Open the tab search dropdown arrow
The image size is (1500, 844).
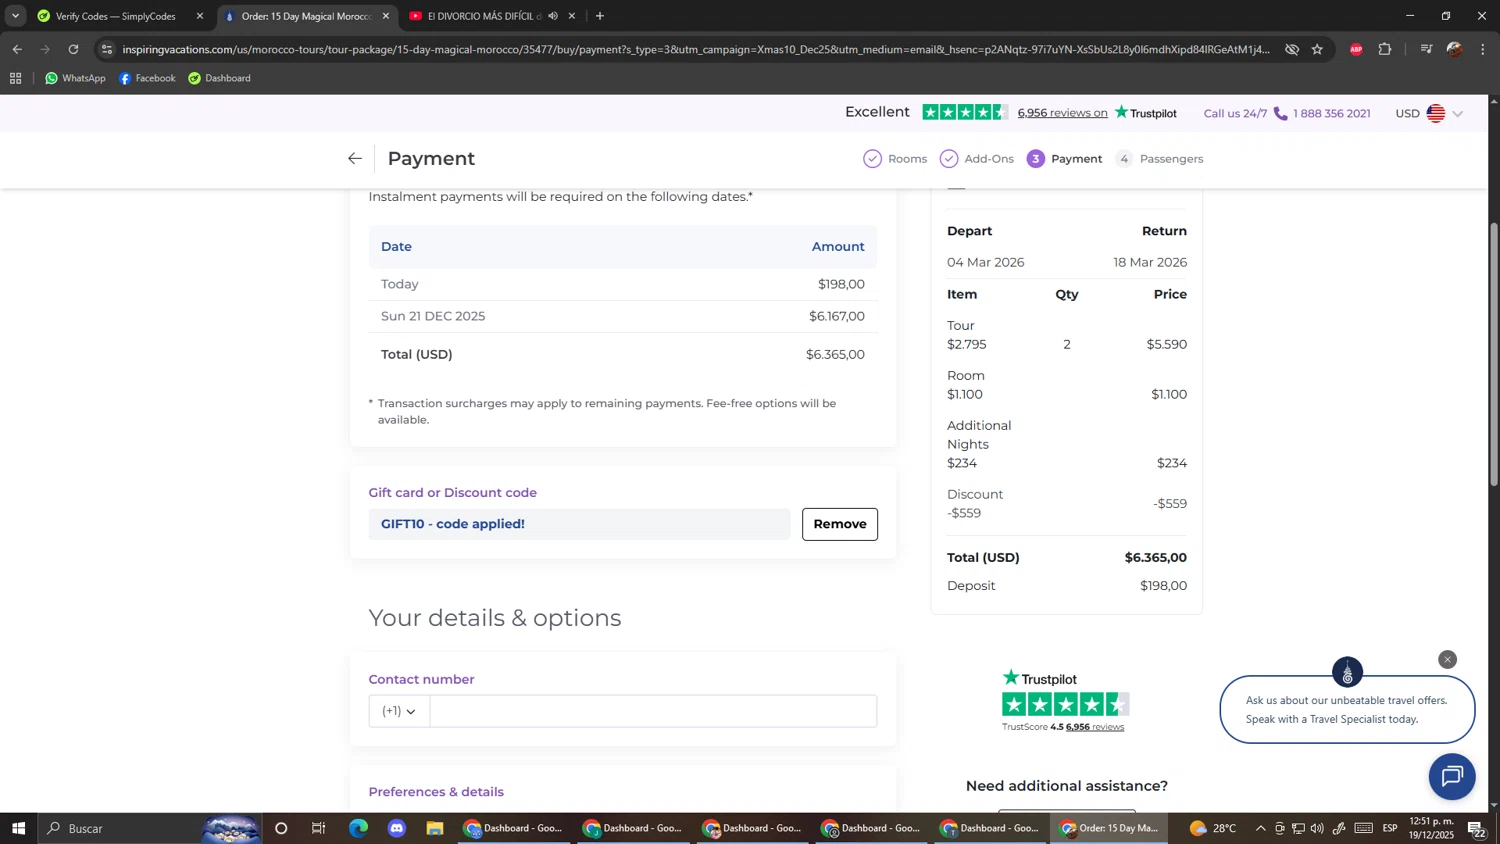point(15,16)
